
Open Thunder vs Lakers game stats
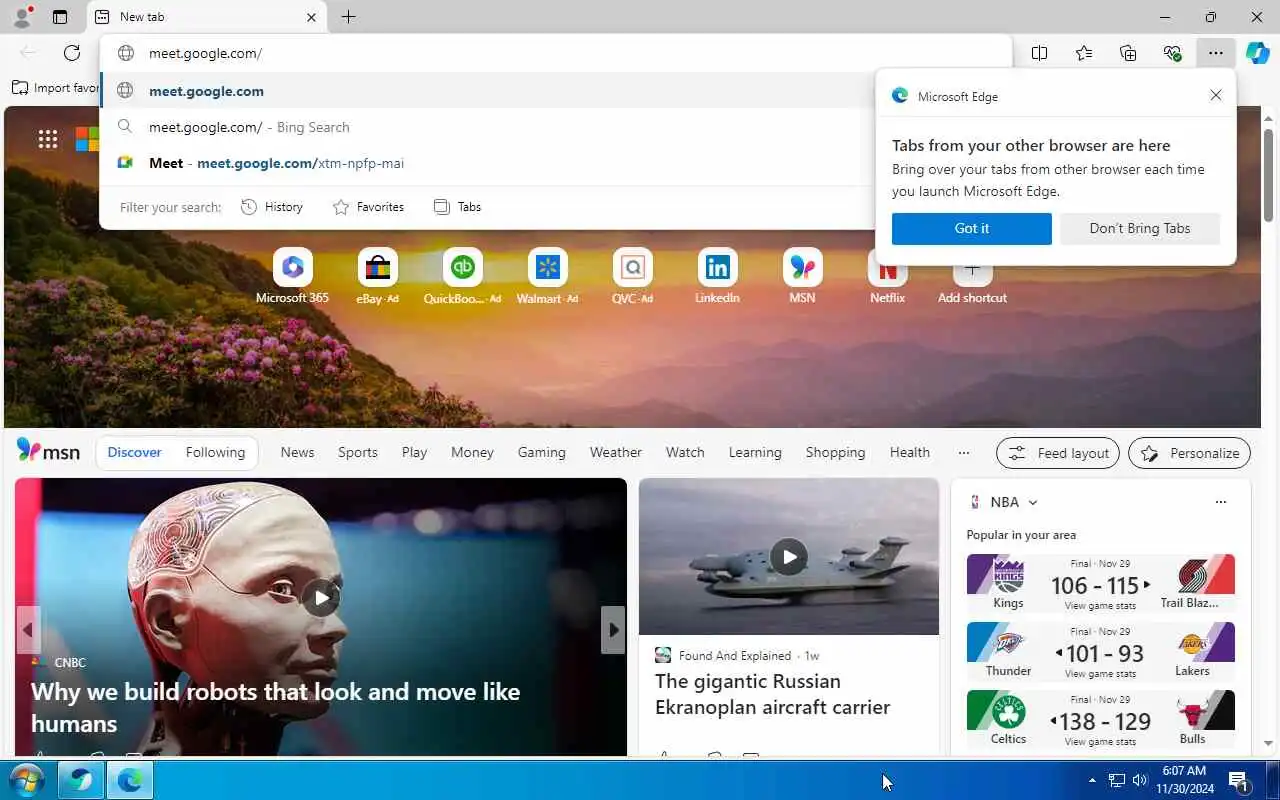tap(1100, 674)
